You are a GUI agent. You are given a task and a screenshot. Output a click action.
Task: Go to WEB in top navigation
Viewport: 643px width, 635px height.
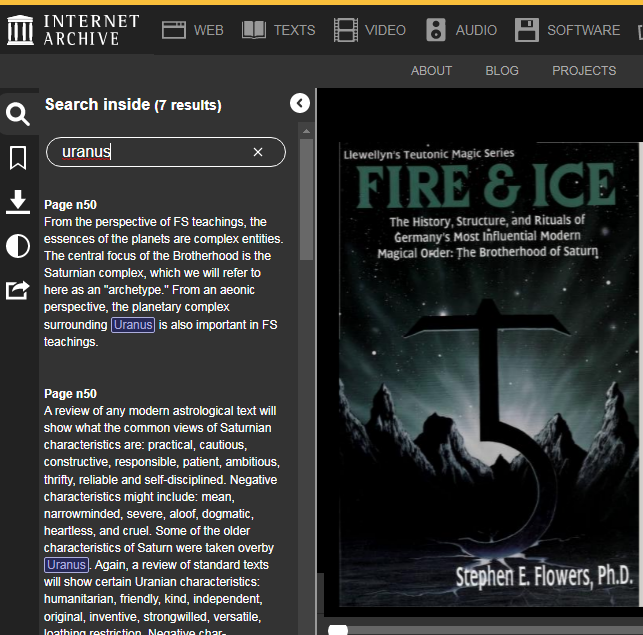tap(209, 30)
